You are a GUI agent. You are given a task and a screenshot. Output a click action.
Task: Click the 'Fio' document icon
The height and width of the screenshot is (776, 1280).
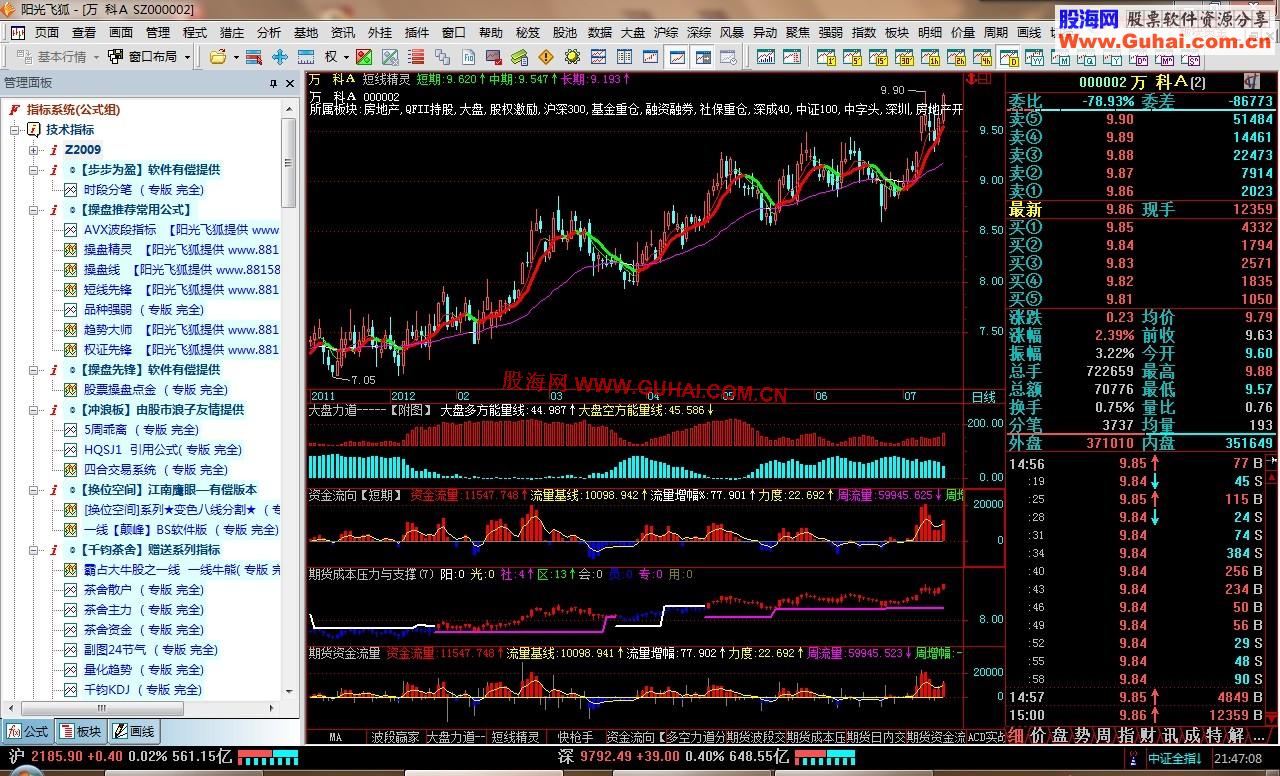click(x=468, y=57)
